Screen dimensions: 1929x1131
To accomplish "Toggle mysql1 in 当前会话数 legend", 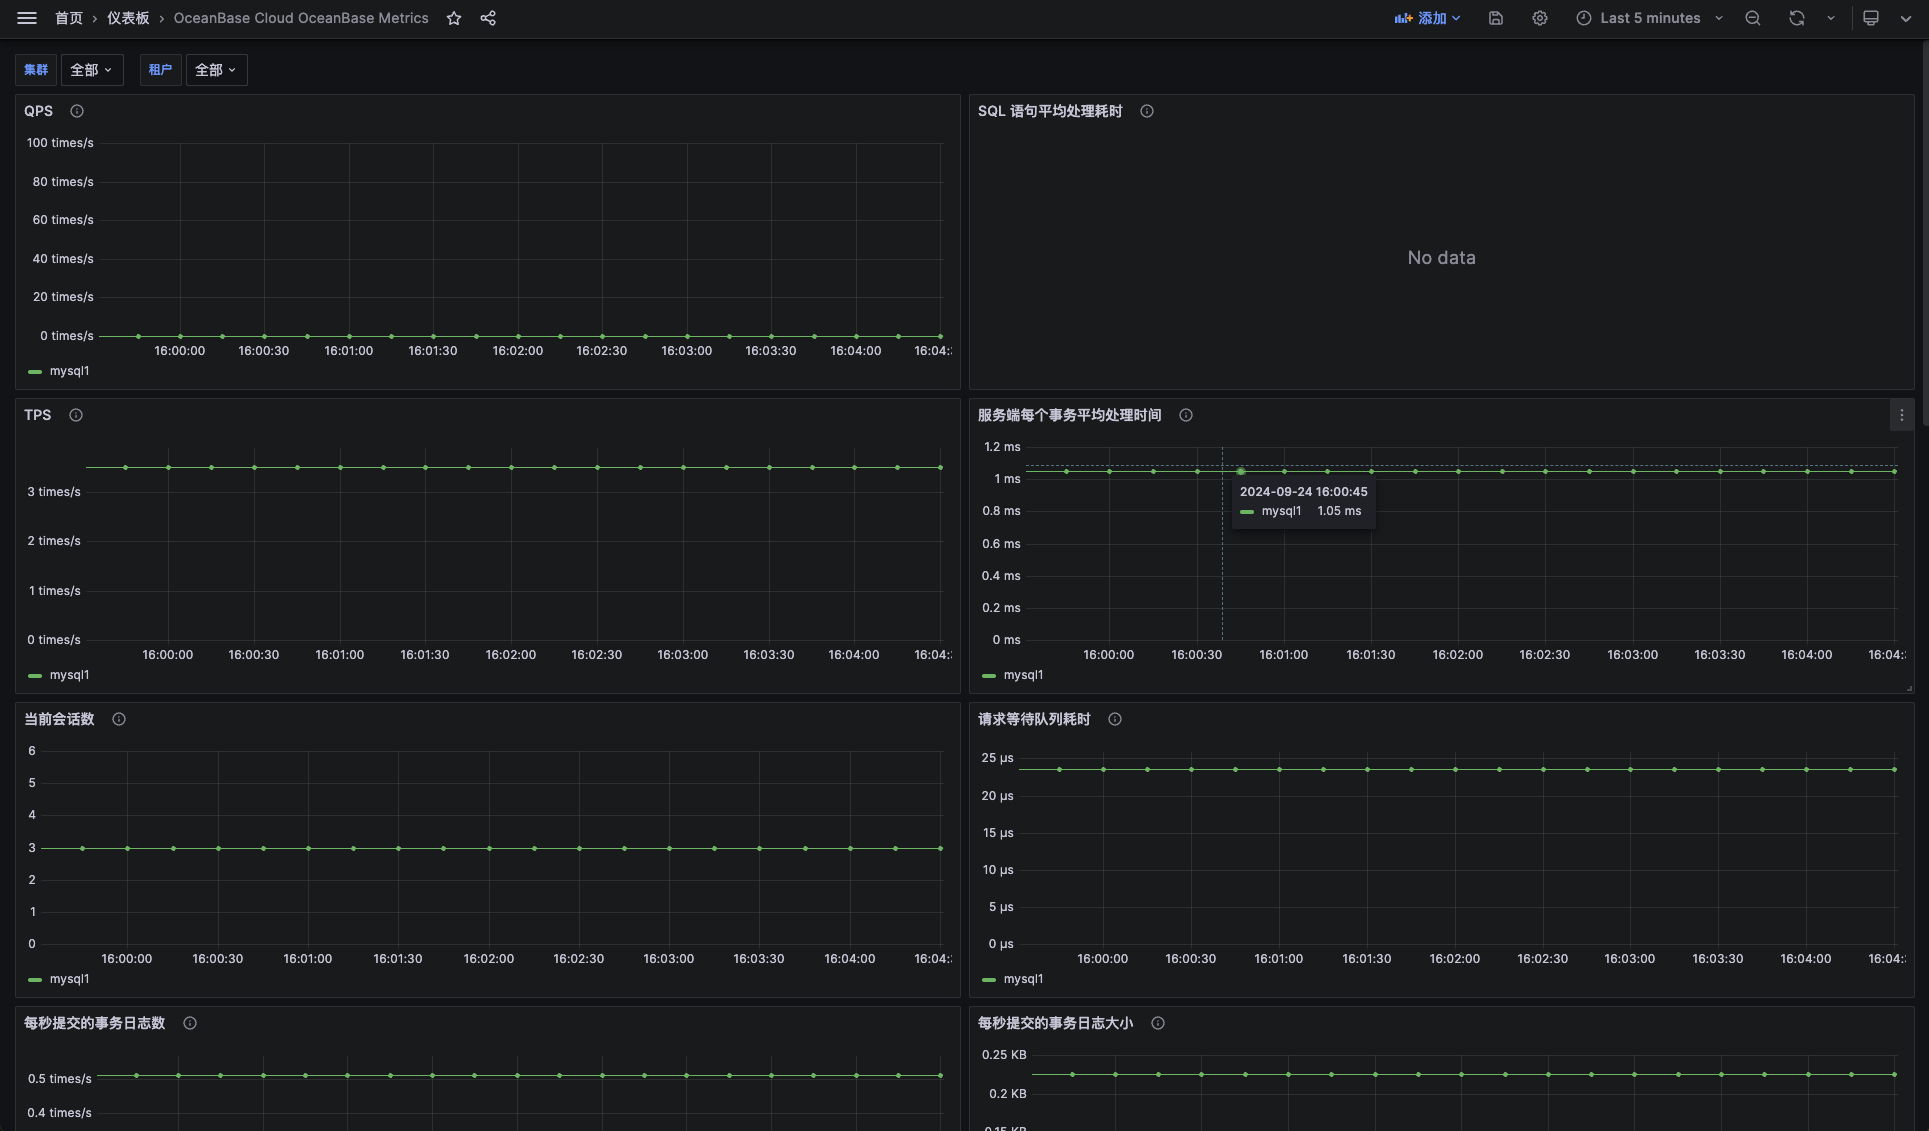I will point(69,979).
